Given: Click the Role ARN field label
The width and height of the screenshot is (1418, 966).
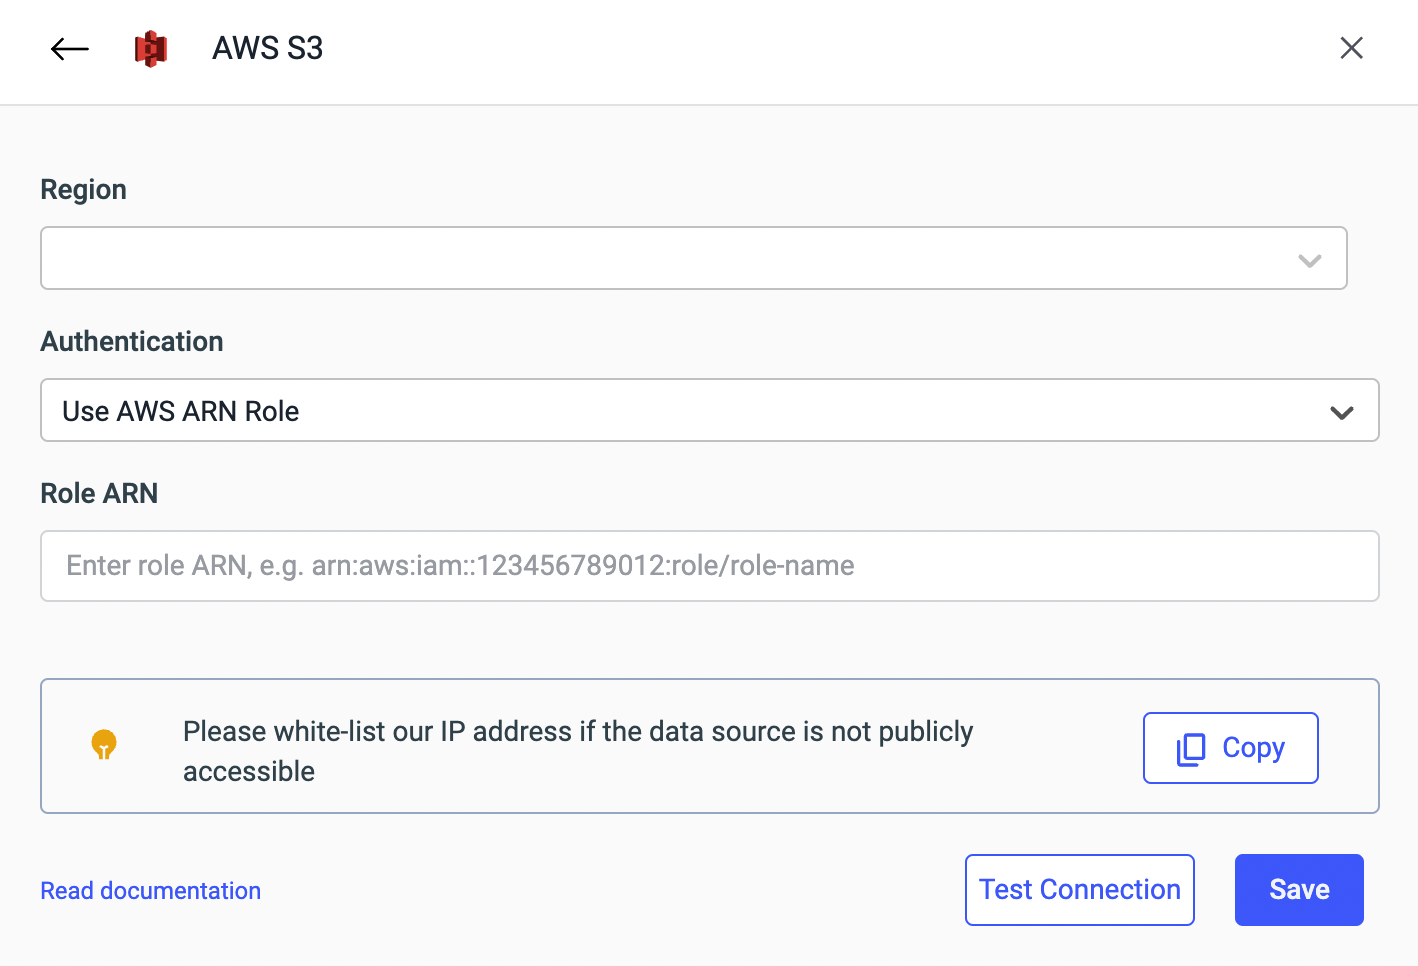Looking at the screenshot, I should point(99,494).
